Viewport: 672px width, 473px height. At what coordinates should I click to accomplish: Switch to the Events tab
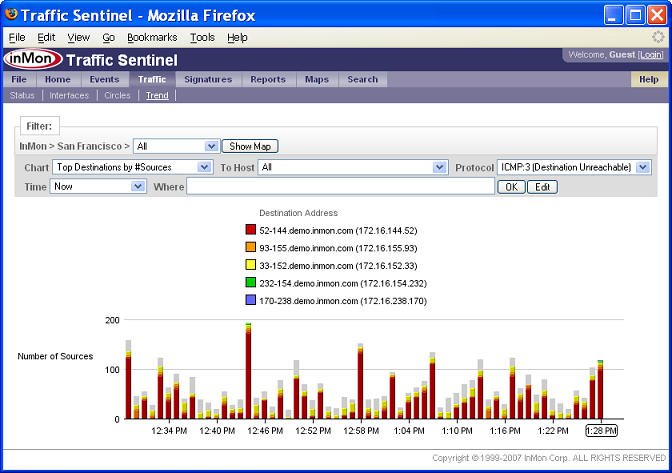(x=104, y=79)
